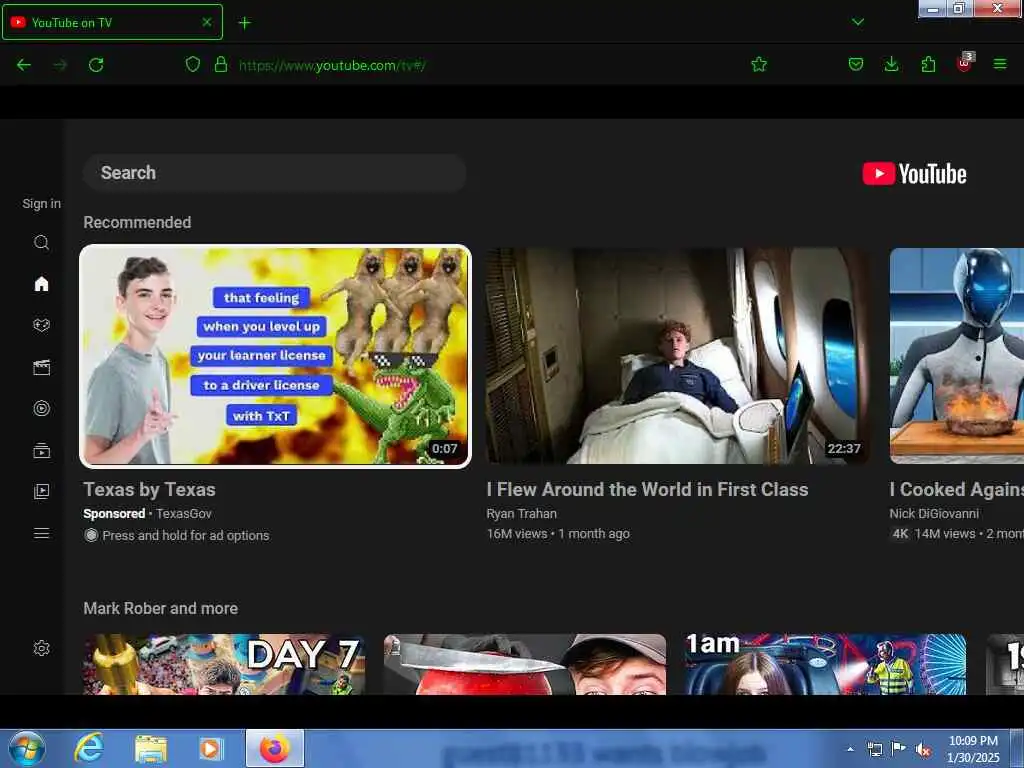Expand the sidebar hamburger menu
1024x768 pixels.
click(41, 534)
